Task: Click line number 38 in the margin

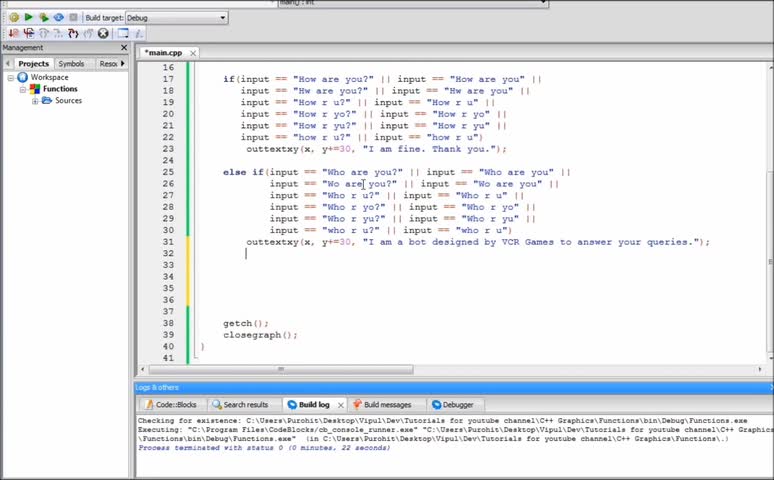Action: 168,323
